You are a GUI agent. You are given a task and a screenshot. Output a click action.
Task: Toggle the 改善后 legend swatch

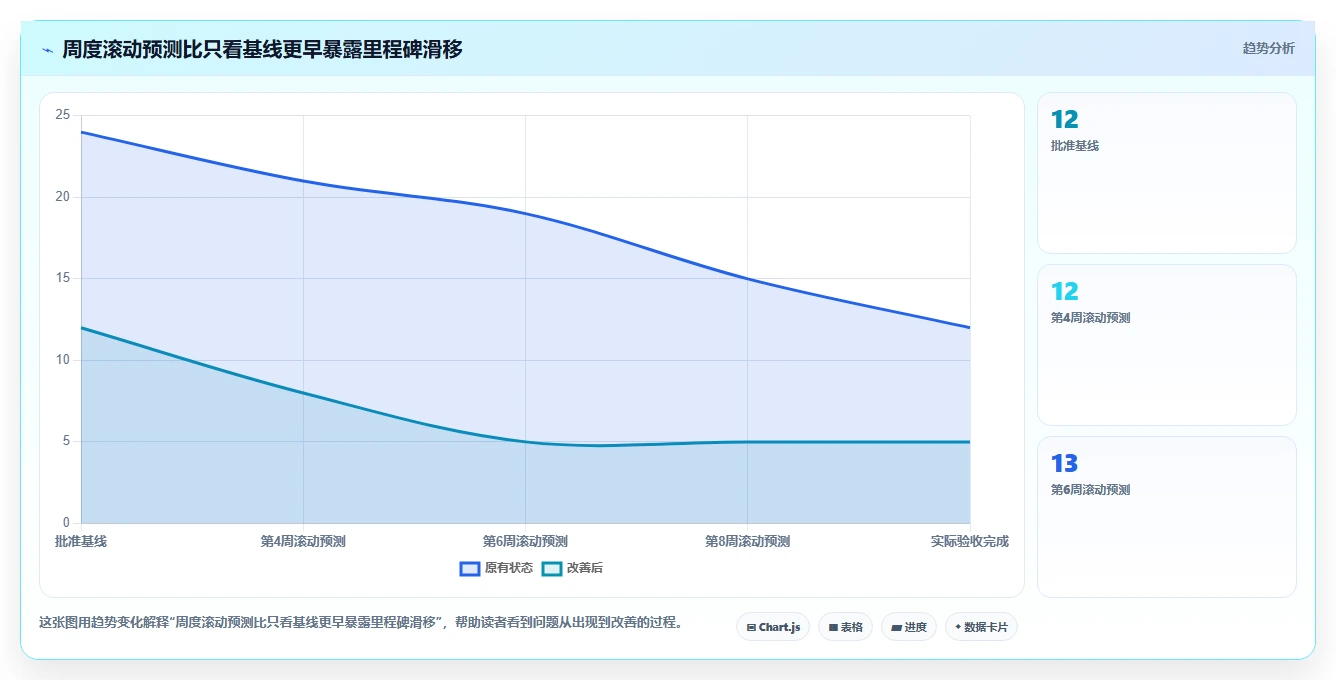coord(552,568)
